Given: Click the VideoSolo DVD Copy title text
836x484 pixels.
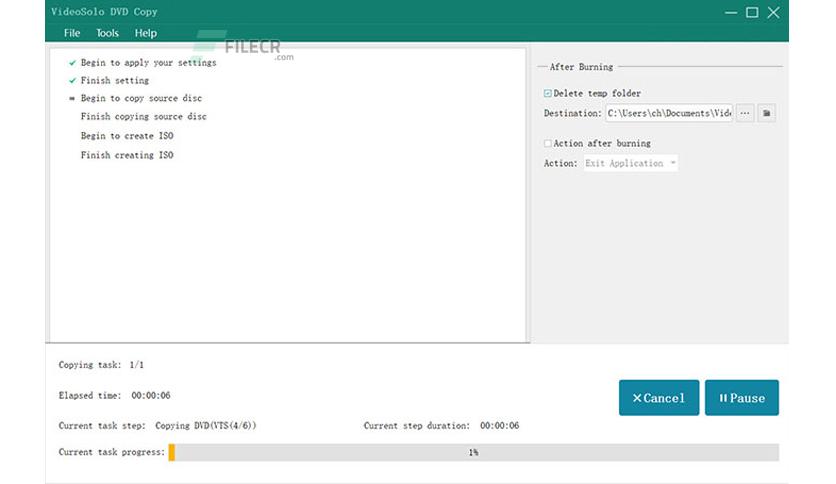Looking at the screenshot, I should click(x=104, y=12).
